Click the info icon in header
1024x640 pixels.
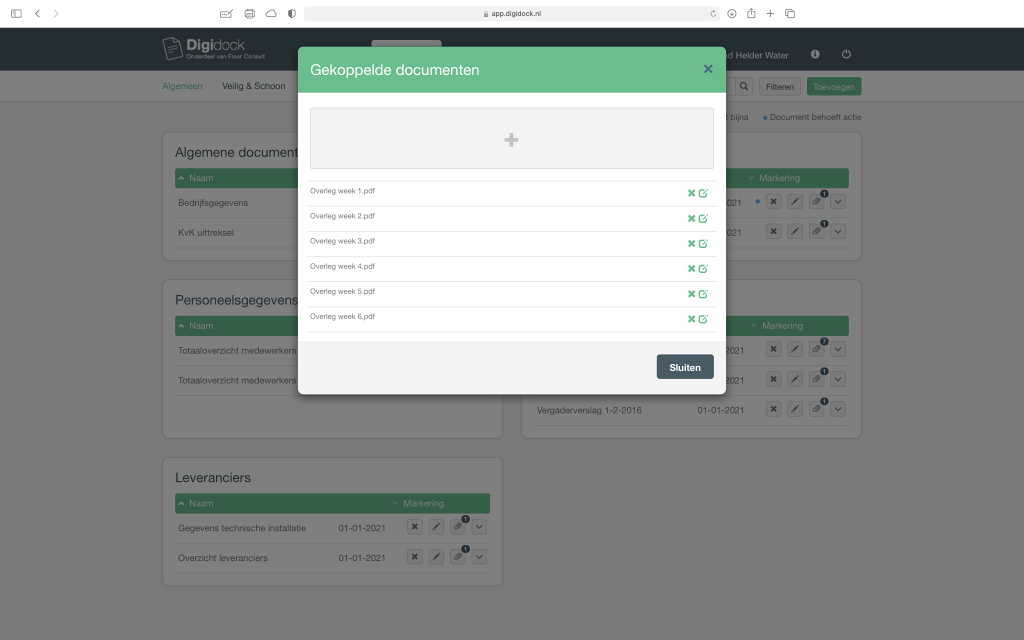pyautogui.click(x=815, y=55)
